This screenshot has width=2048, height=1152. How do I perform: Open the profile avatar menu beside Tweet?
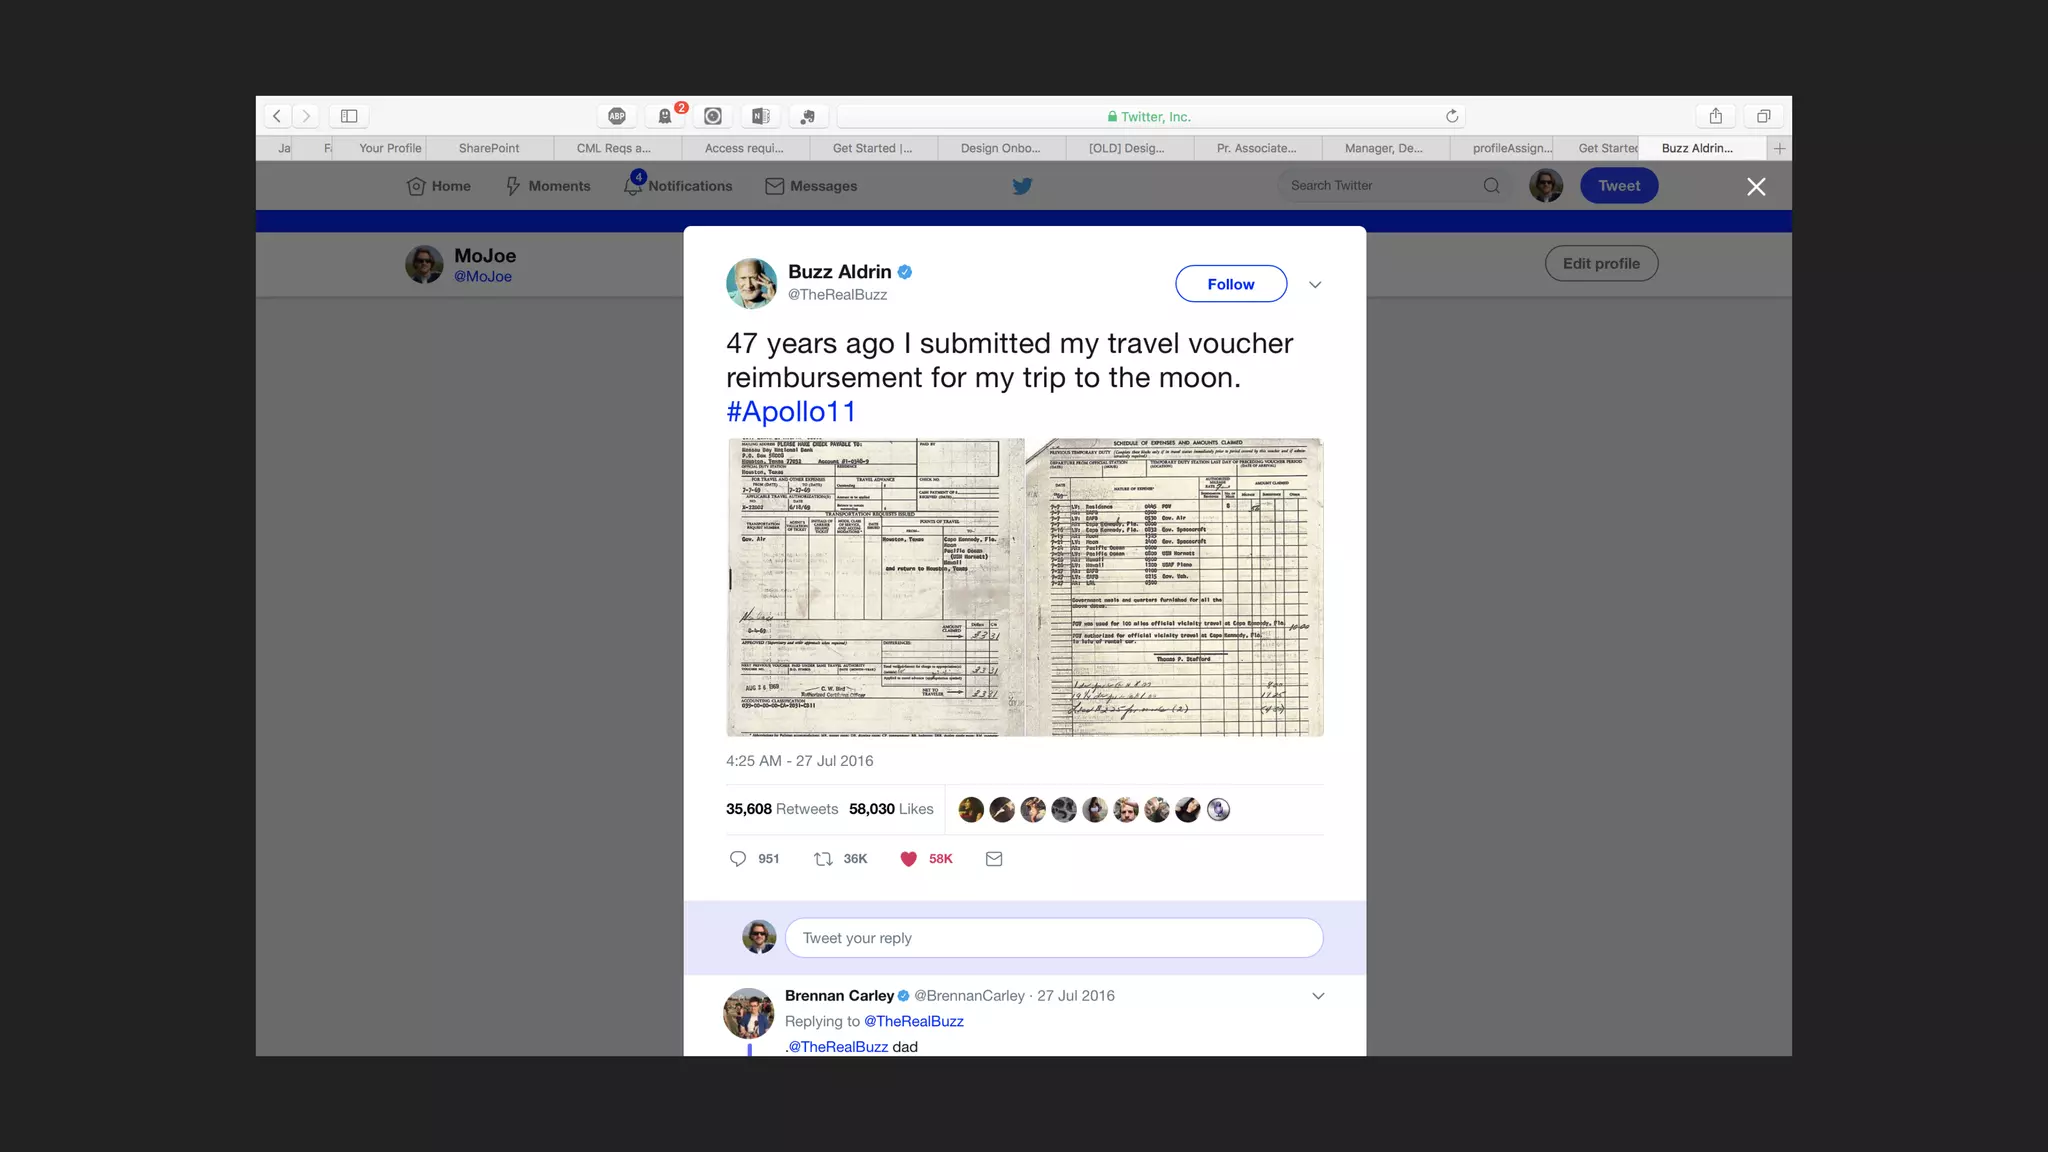pos(1545,186)
